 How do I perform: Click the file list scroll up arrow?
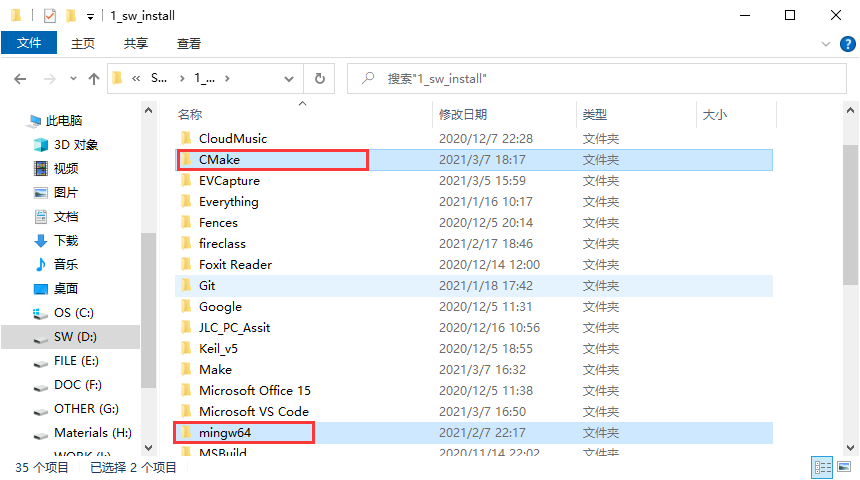850,110
